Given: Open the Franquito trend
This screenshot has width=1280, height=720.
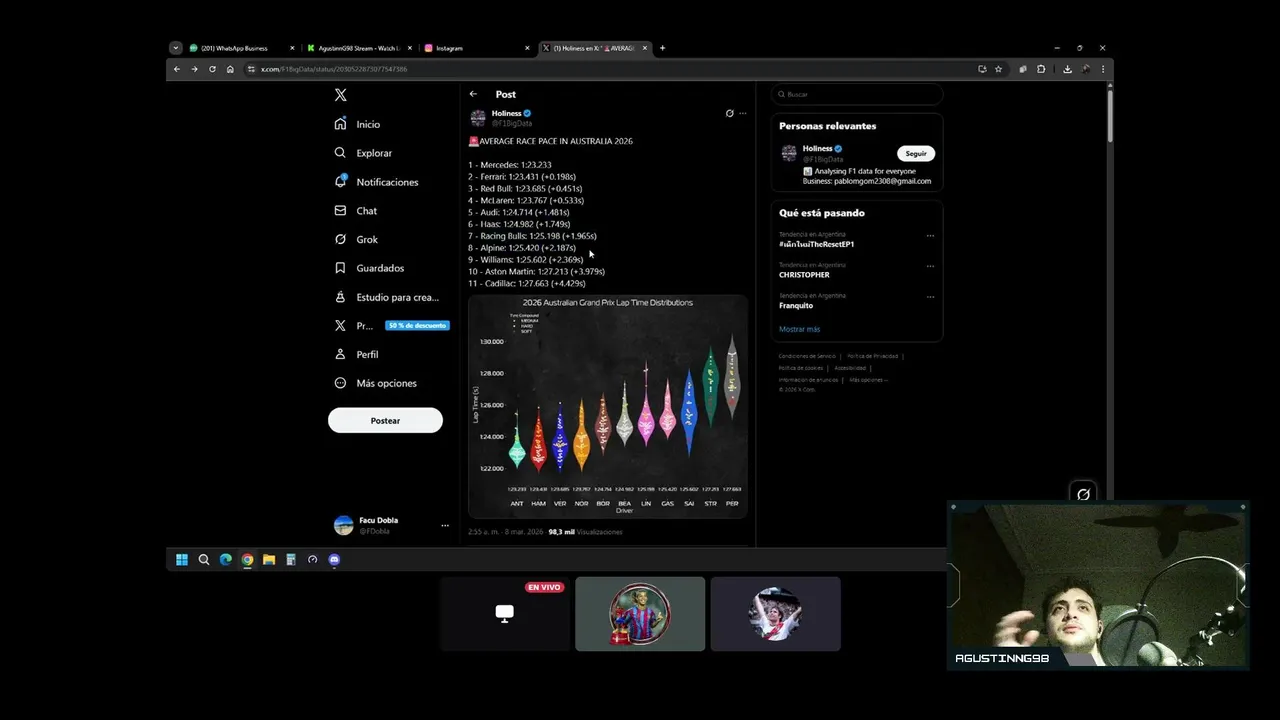Looking at the screenshot, I should [x=796, y=305].
